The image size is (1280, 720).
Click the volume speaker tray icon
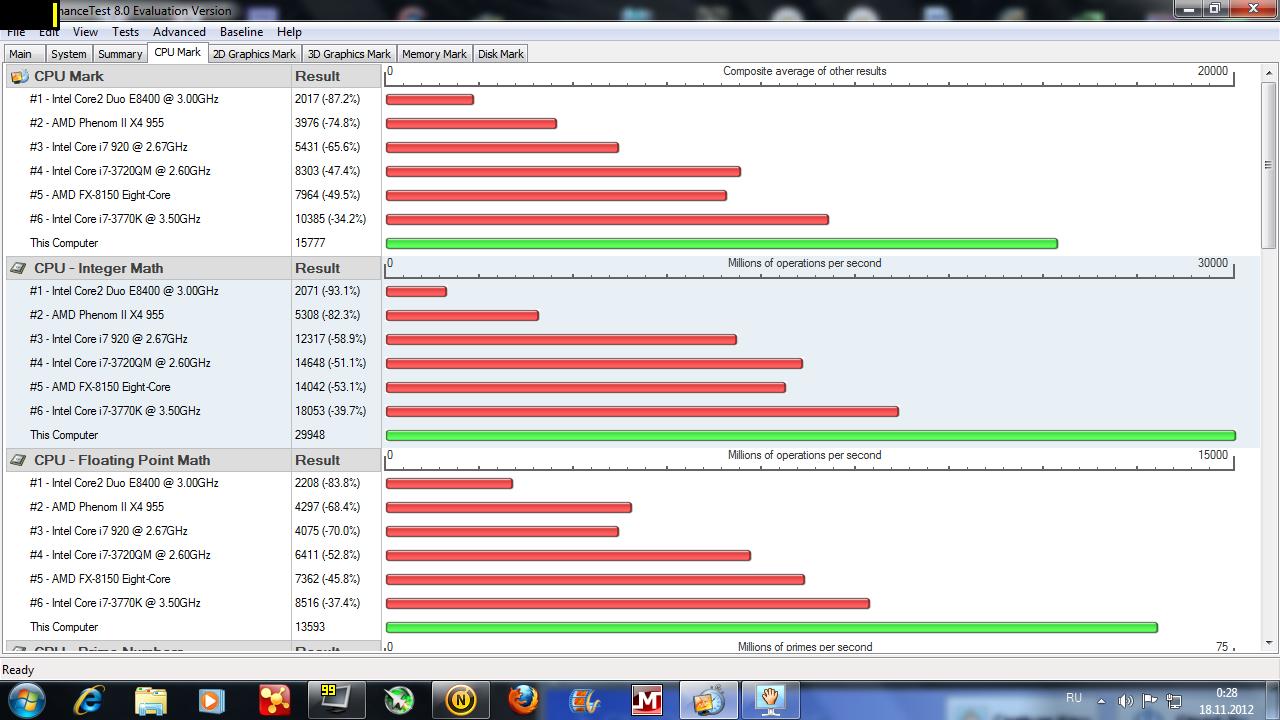coord(1125,701)
